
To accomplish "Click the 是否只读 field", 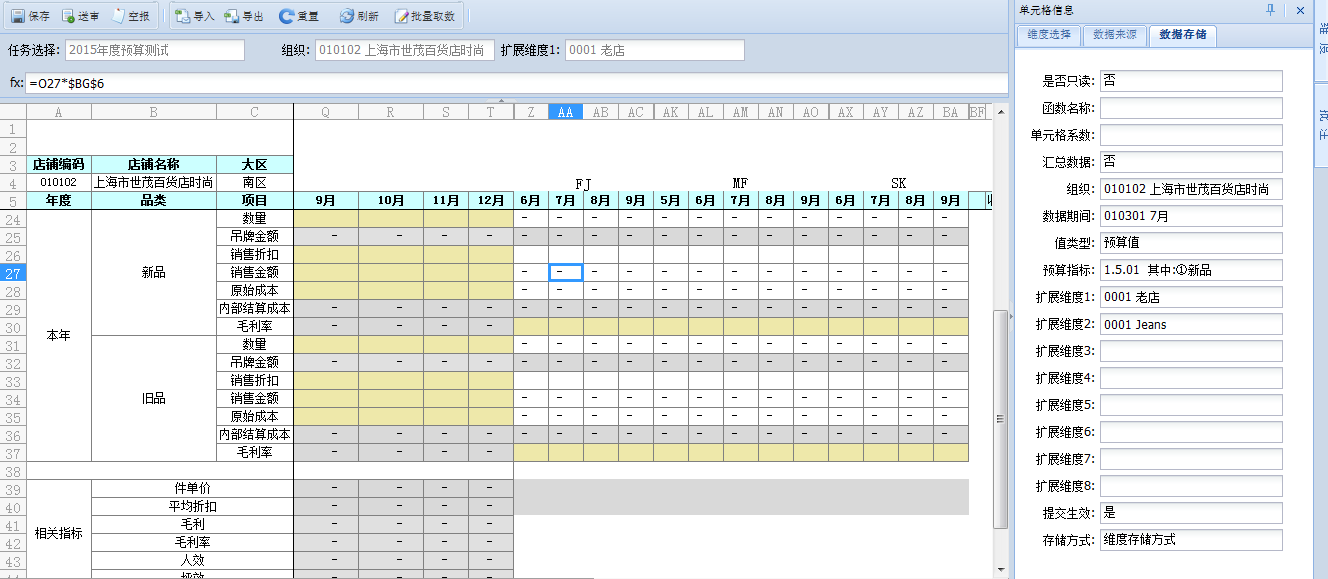I will tap(1190, 81).
